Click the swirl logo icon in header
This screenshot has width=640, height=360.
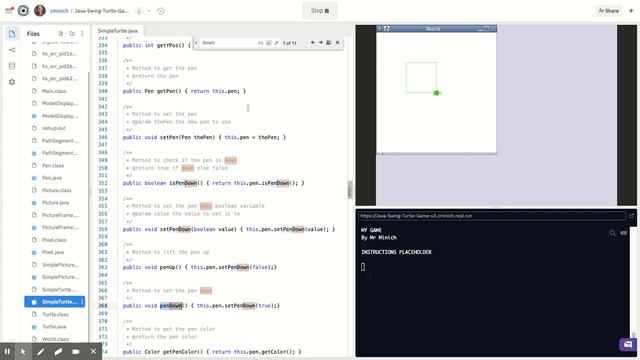click(x=23, y=11)
